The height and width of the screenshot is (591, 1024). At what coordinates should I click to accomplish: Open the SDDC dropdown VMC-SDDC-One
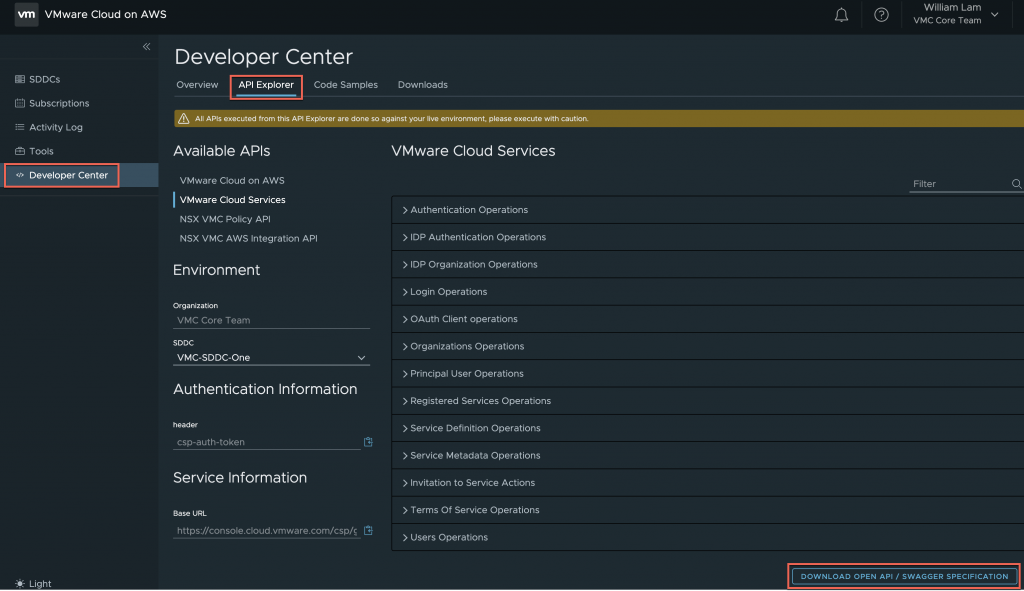pyautogui.click(x=271, y=358)
